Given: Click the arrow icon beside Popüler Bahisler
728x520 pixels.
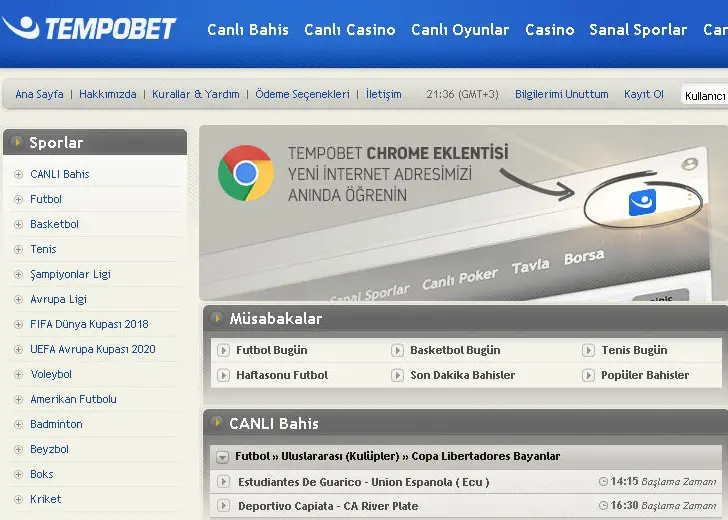Looking at the screenshot, I should pyautogui.click(x=588, y=375).
